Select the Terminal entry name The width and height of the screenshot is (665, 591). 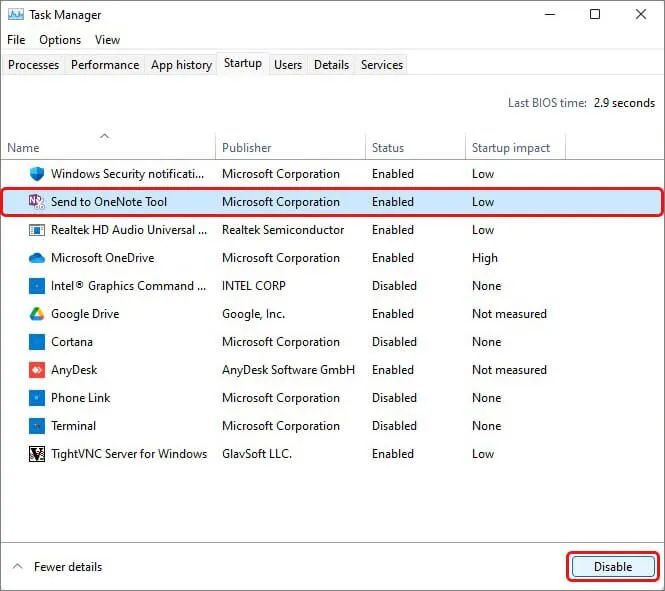(x=73, y=426)
